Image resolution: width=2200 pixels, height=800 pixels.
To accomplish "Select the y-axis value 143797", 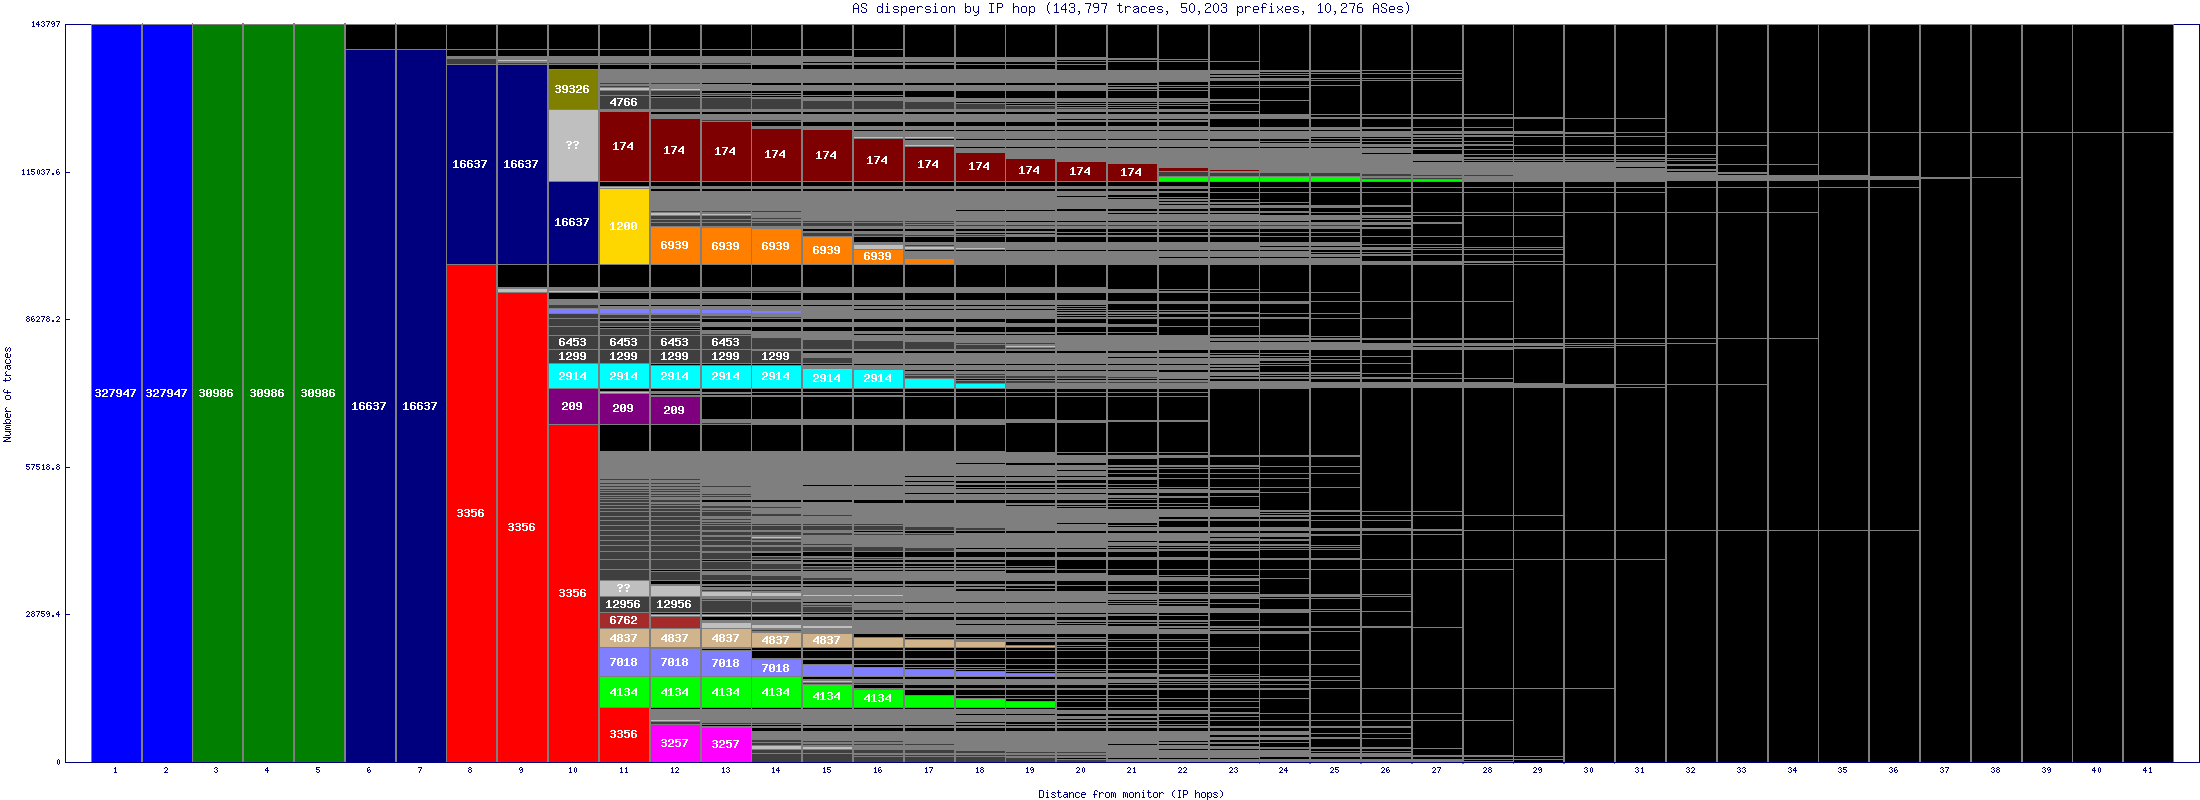I will 45,24.
